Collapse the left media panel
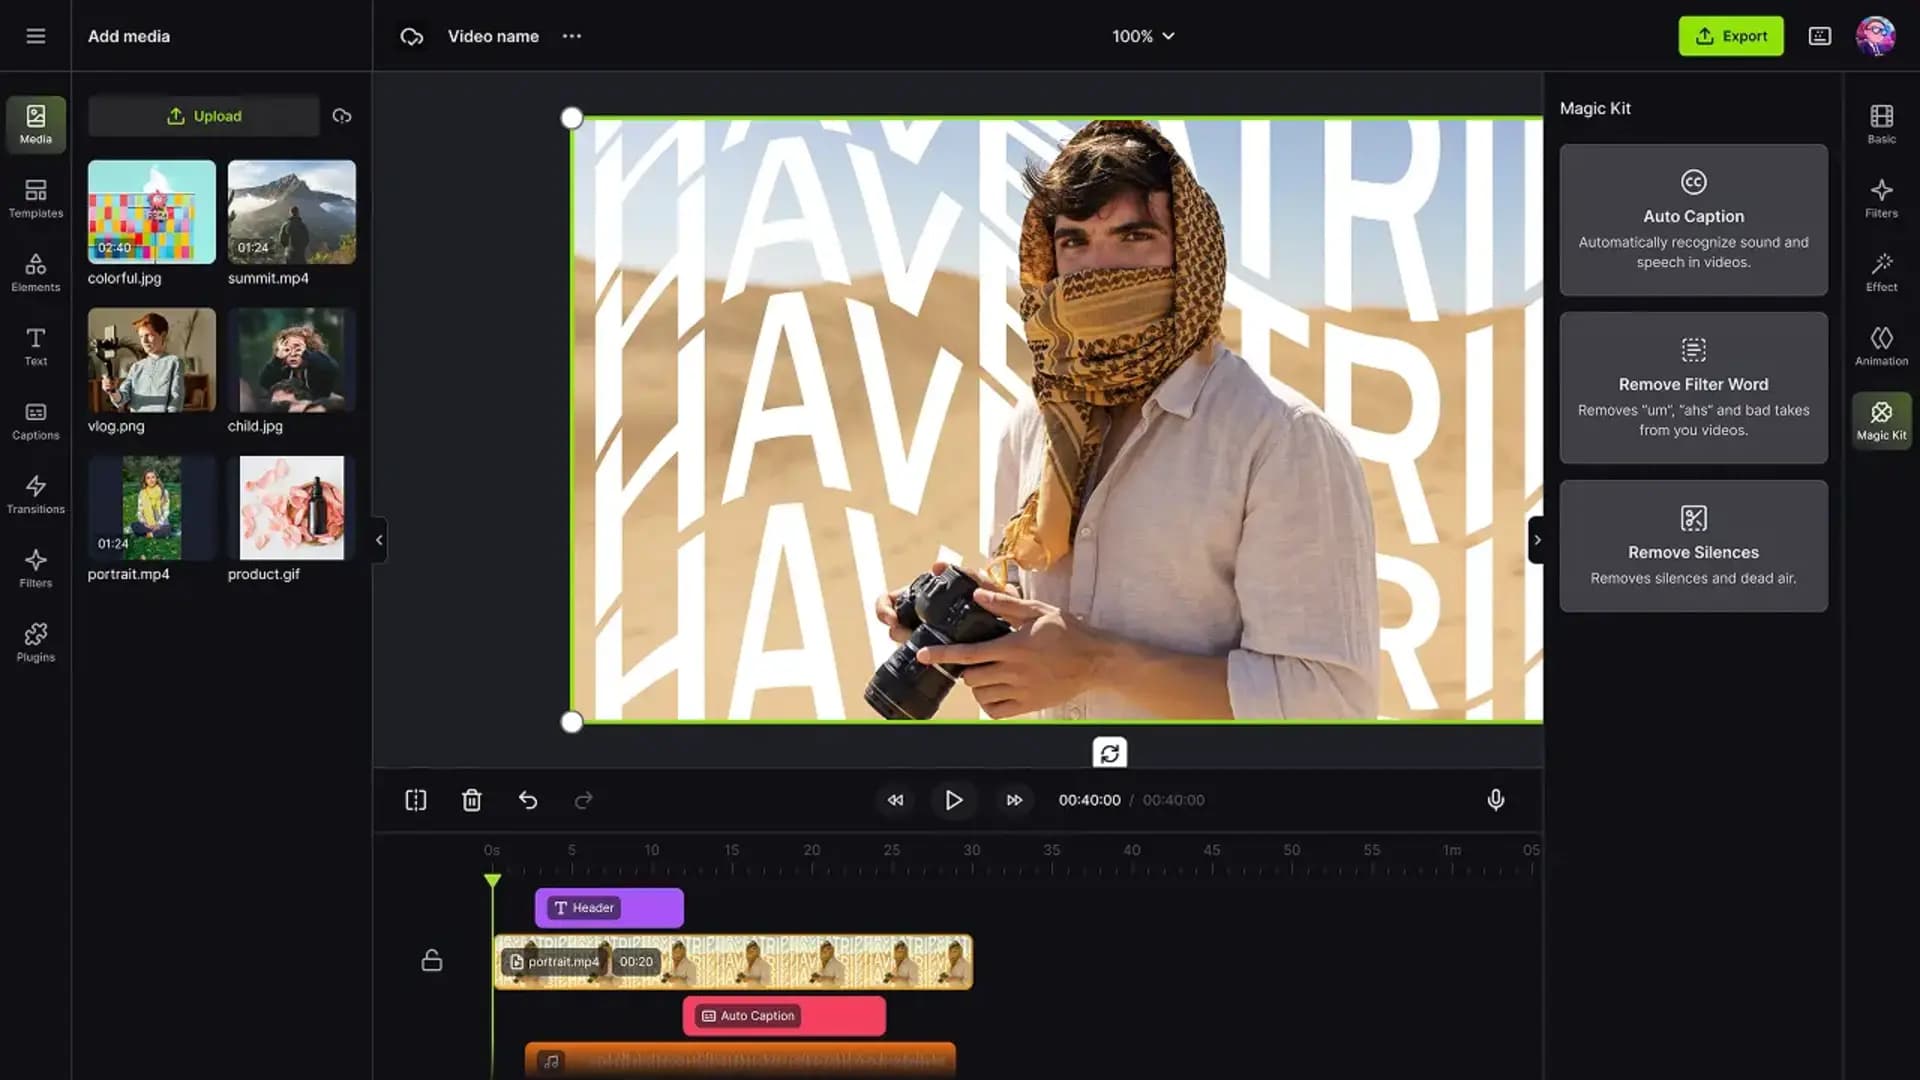 coord(379,540)
